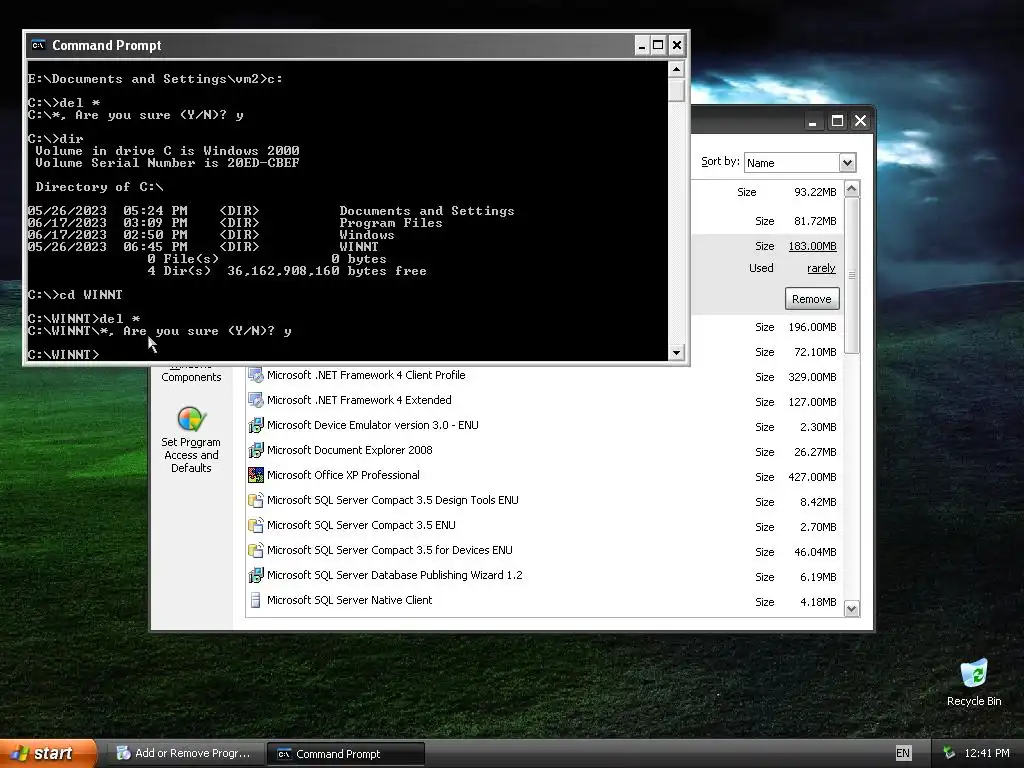
Task: Click the 'rarely' usage link
Action: click(x=821, y=268)
